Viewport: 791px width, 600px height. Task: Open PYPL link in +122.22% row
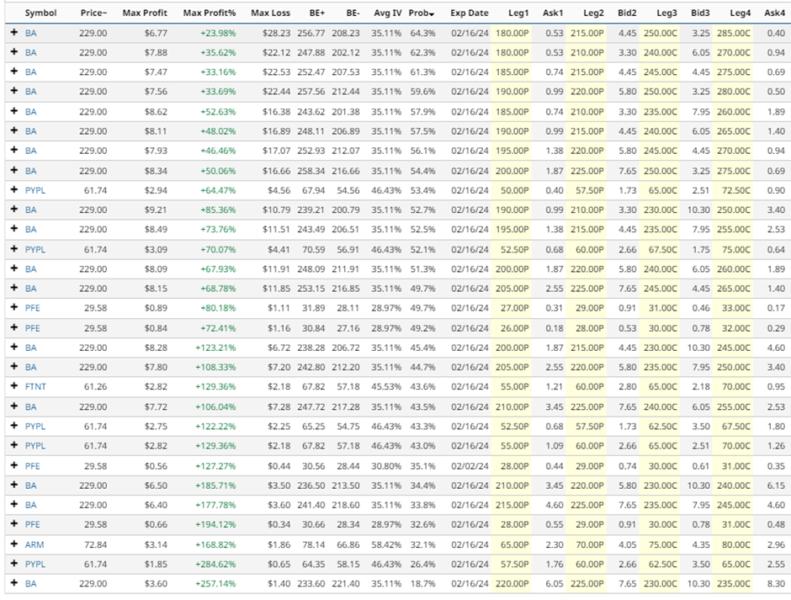[35, 426]
